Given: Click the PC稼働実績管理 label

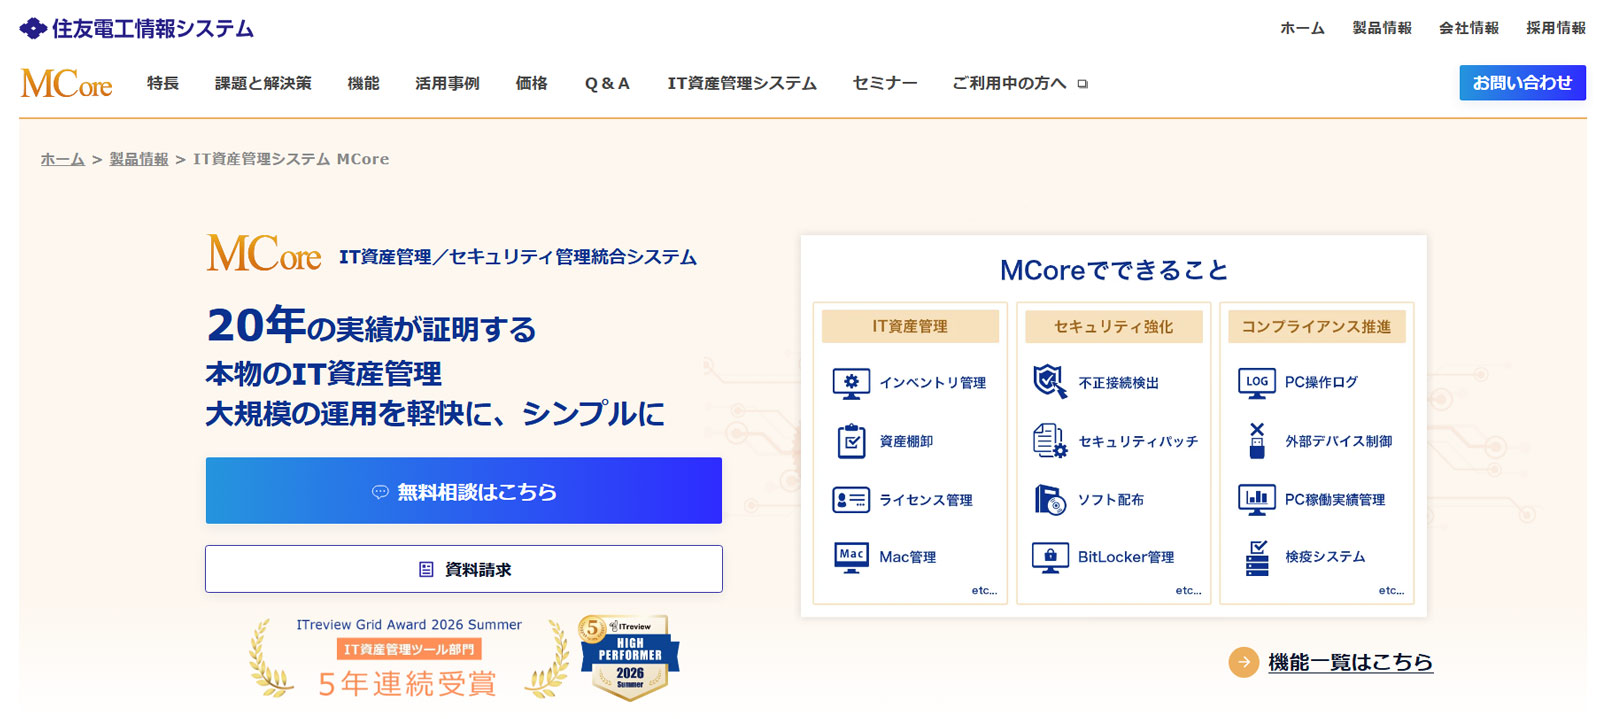Looking at the screenshot, I should point(1335,500).
